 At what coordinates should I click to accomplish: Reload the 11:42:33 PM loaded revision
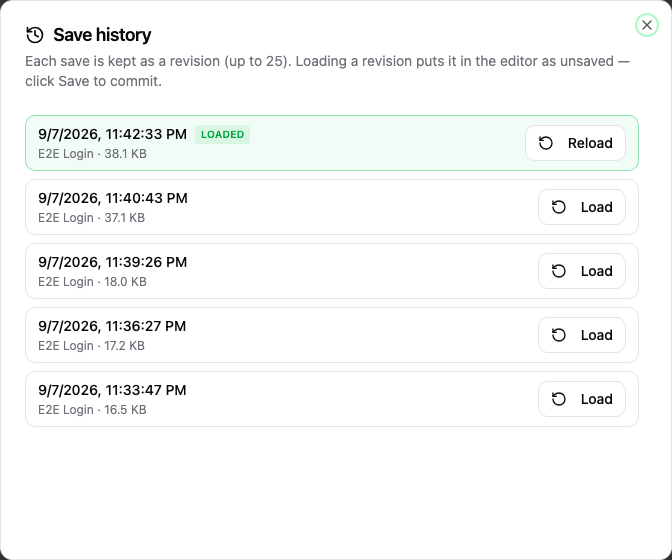tap(575, 143)
